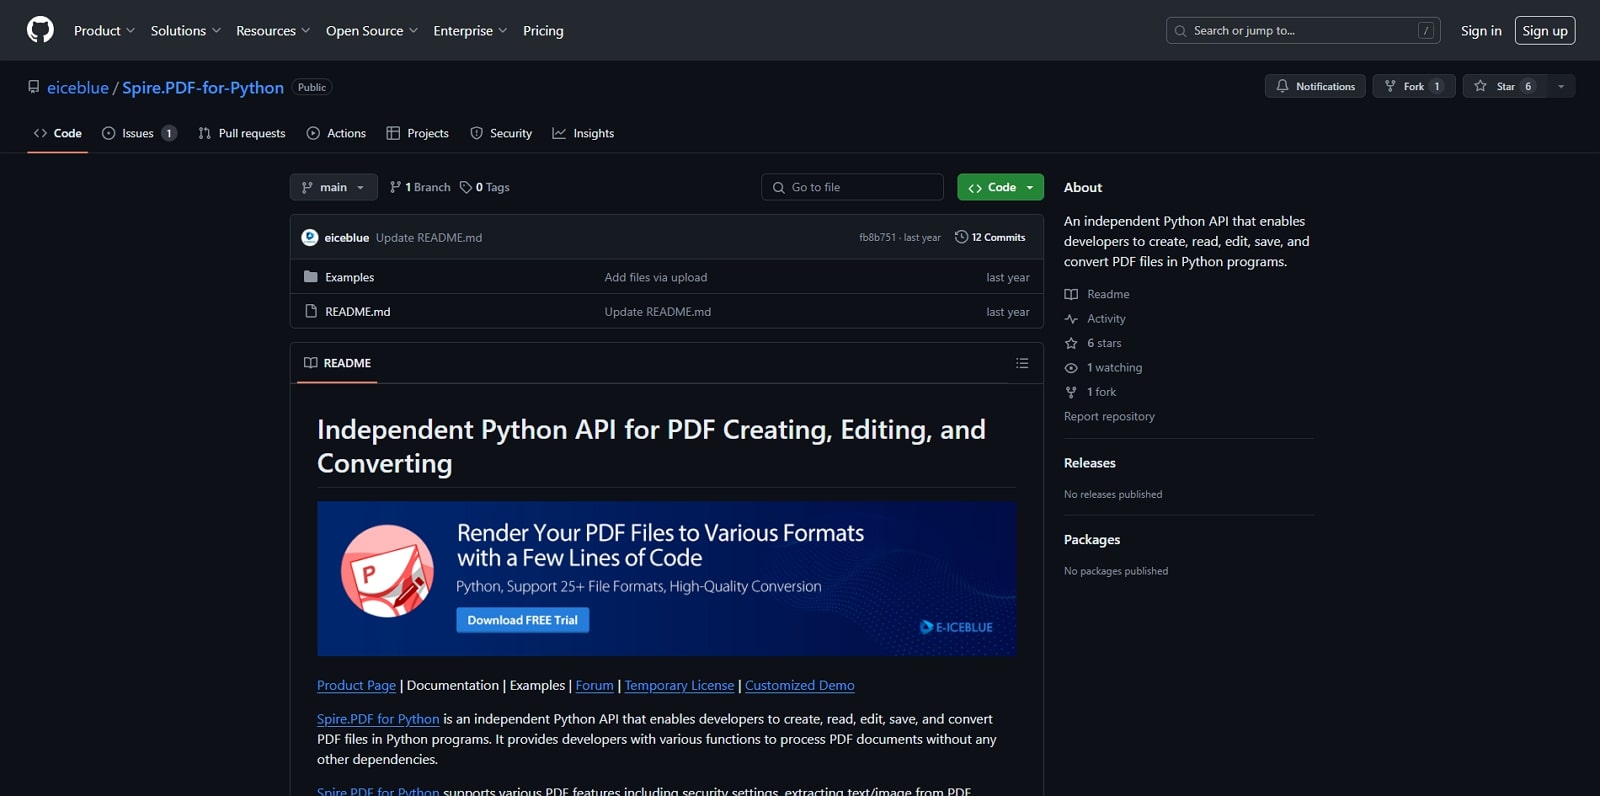Switch to the Security tab
The width and height of the screenshot is (1600, 796).
(501, 133)
